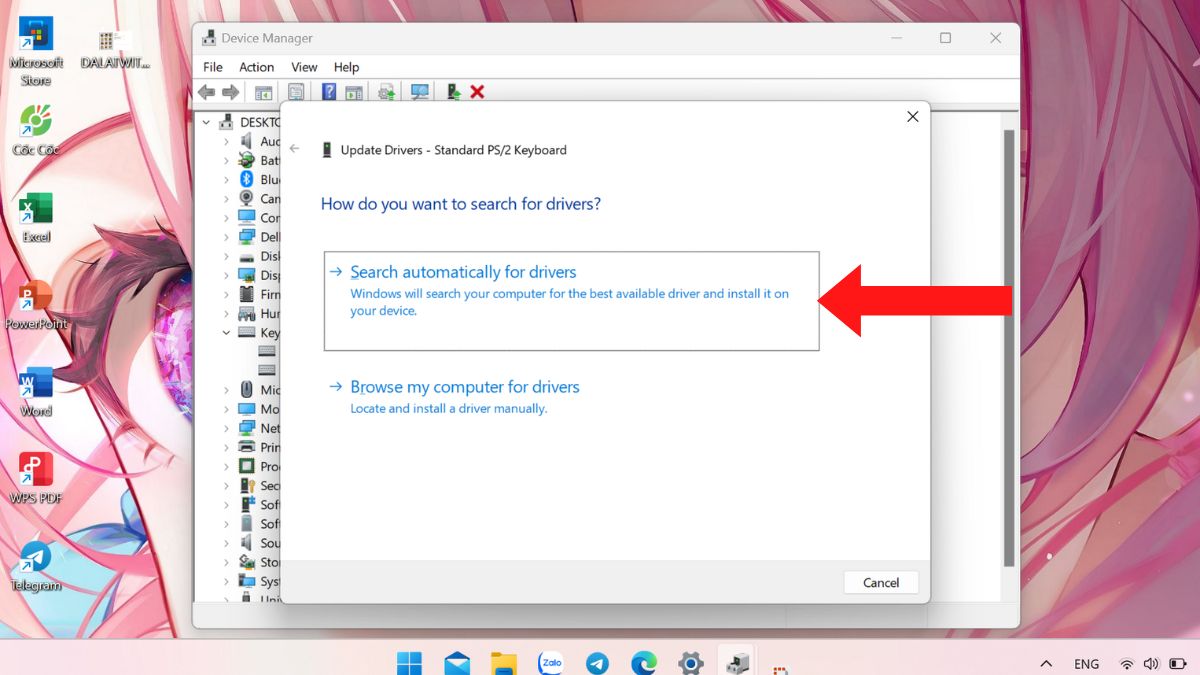Go back using the Update Drivers dialog arrow

coord(295,149)
